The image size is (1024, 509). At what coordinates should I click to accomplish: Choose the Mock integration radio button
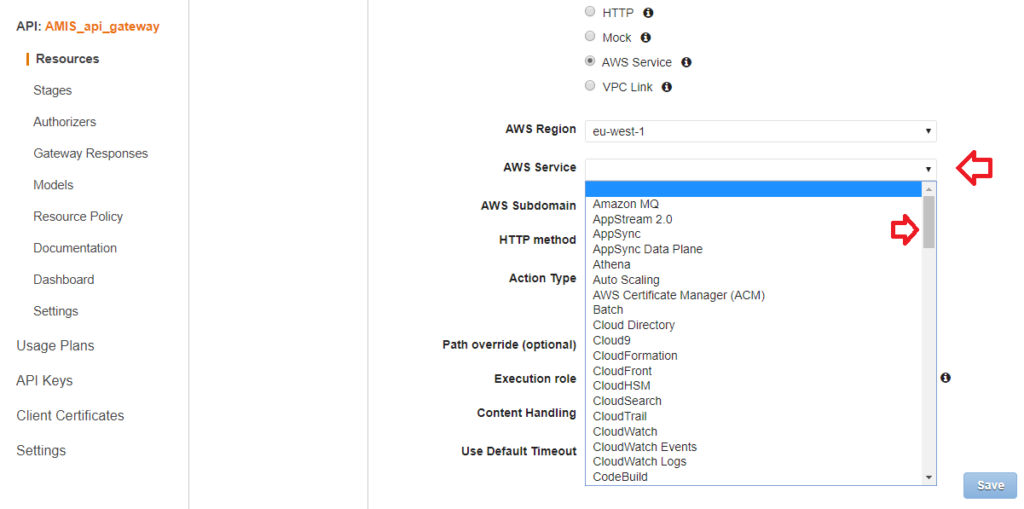coord(590,37)
